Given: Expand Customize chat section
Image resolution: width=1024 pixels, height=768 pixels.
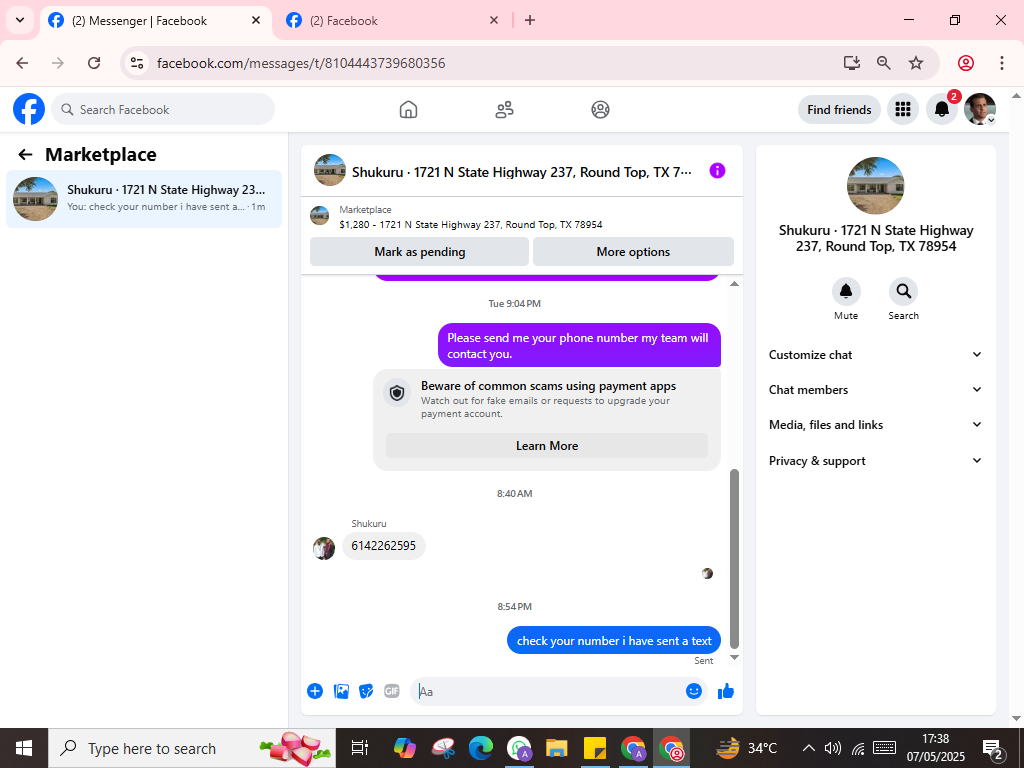Looking at the screenshot, I should click(876, 355).
